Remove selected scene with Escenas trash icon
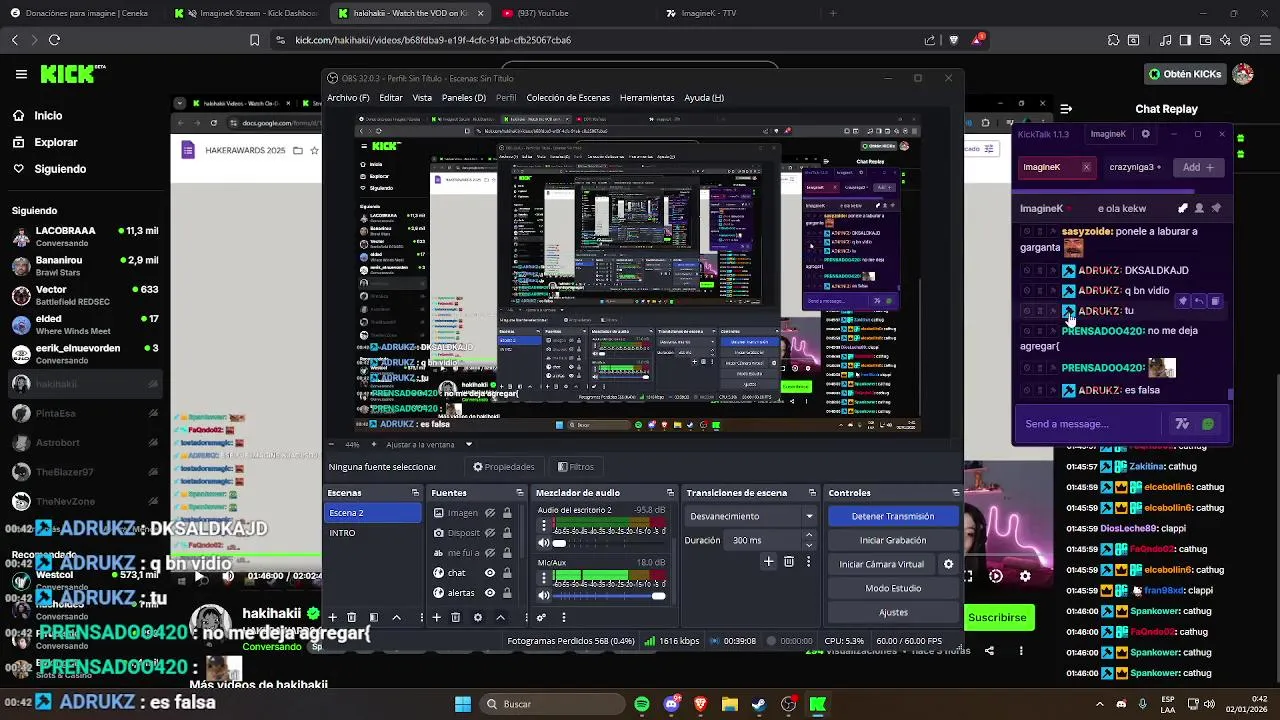 pyautogui.click(x=352, y=617)
